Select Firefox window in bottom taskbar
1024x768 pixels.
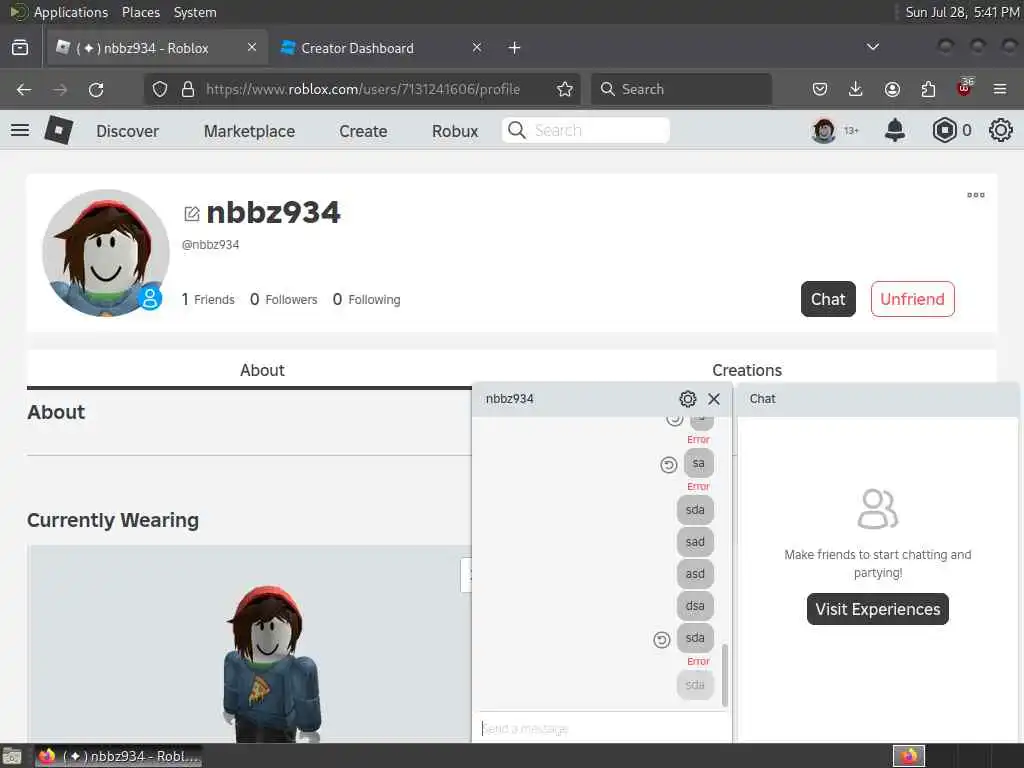point(118,756)
